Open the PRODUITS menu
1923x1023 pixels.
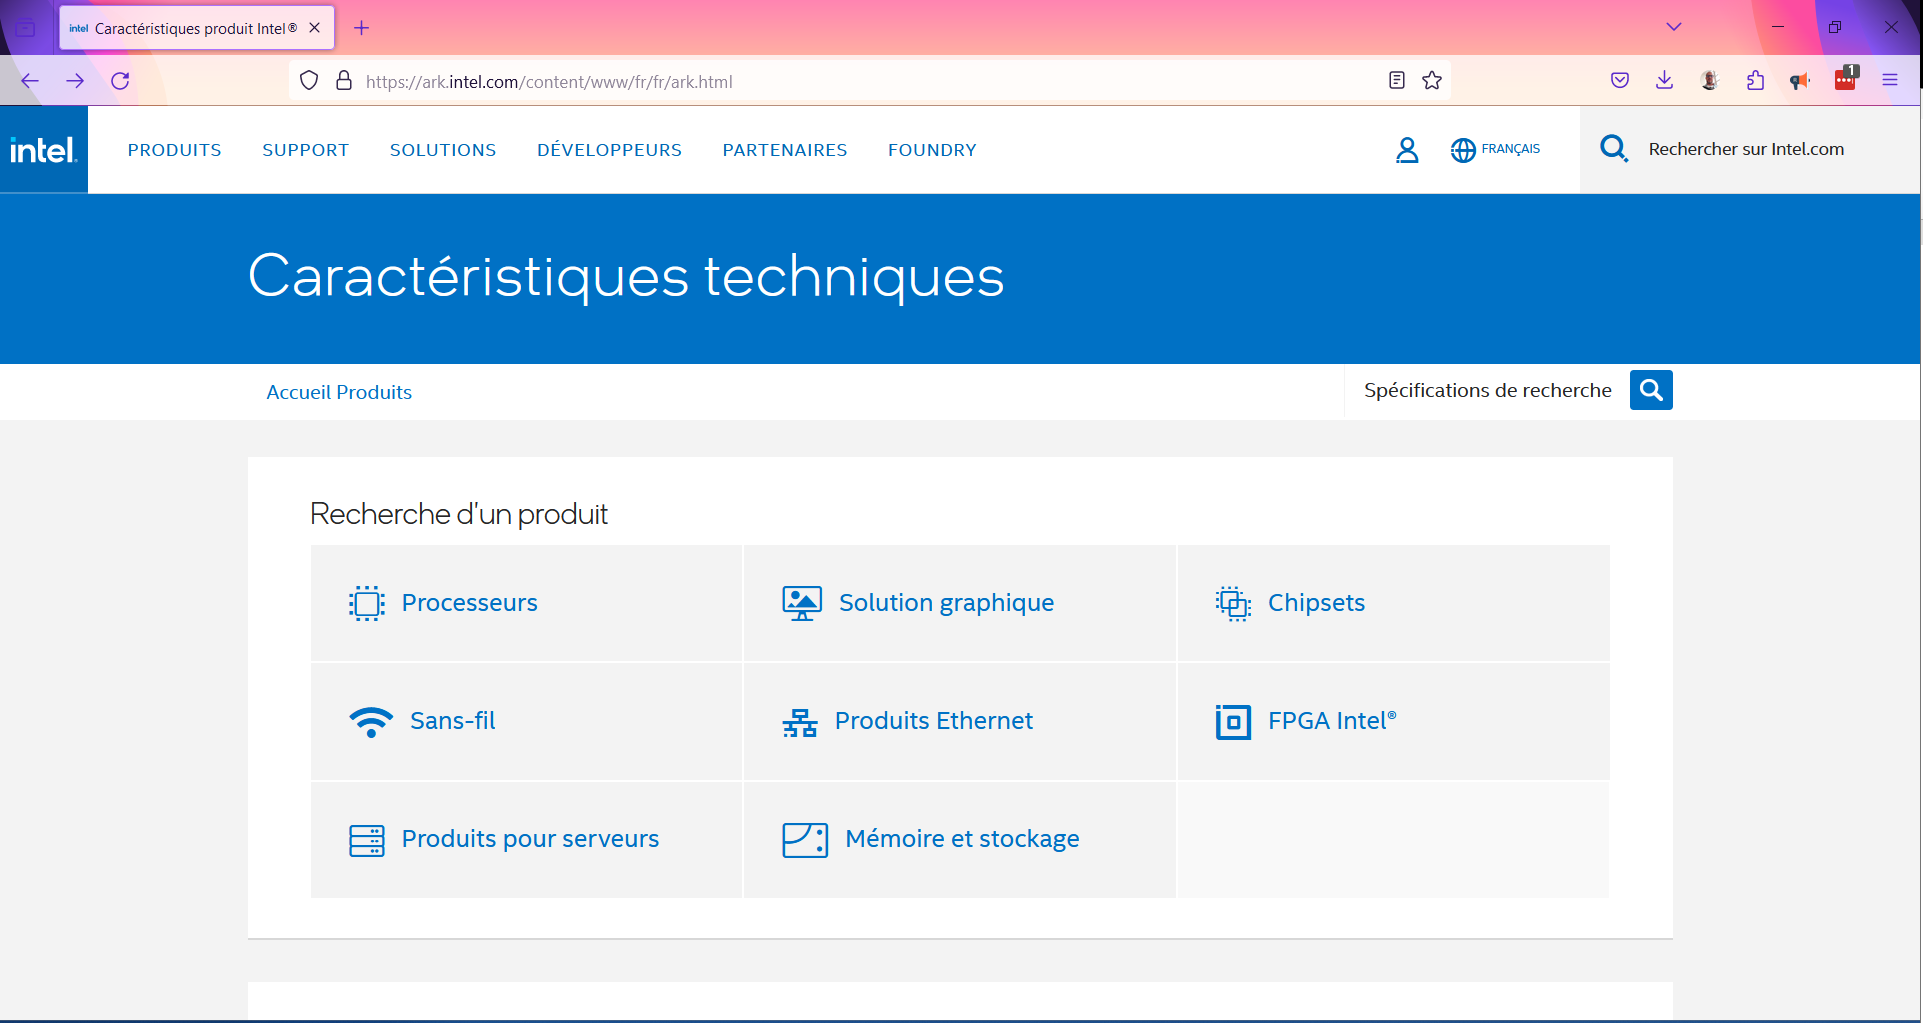(175, 150)
